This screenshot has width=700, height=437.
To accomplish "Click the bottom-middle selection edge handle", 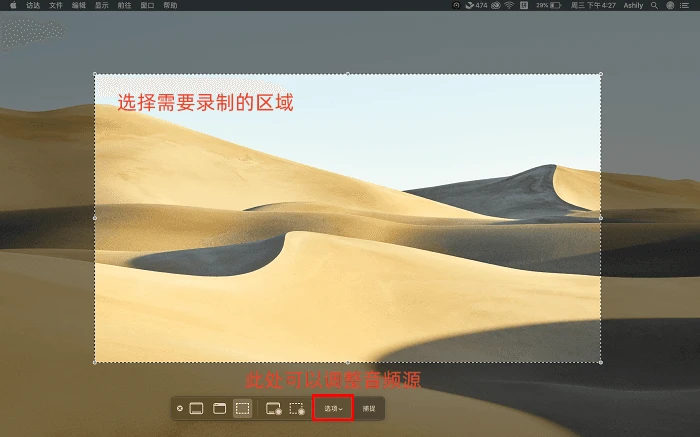I will [348, 362].
